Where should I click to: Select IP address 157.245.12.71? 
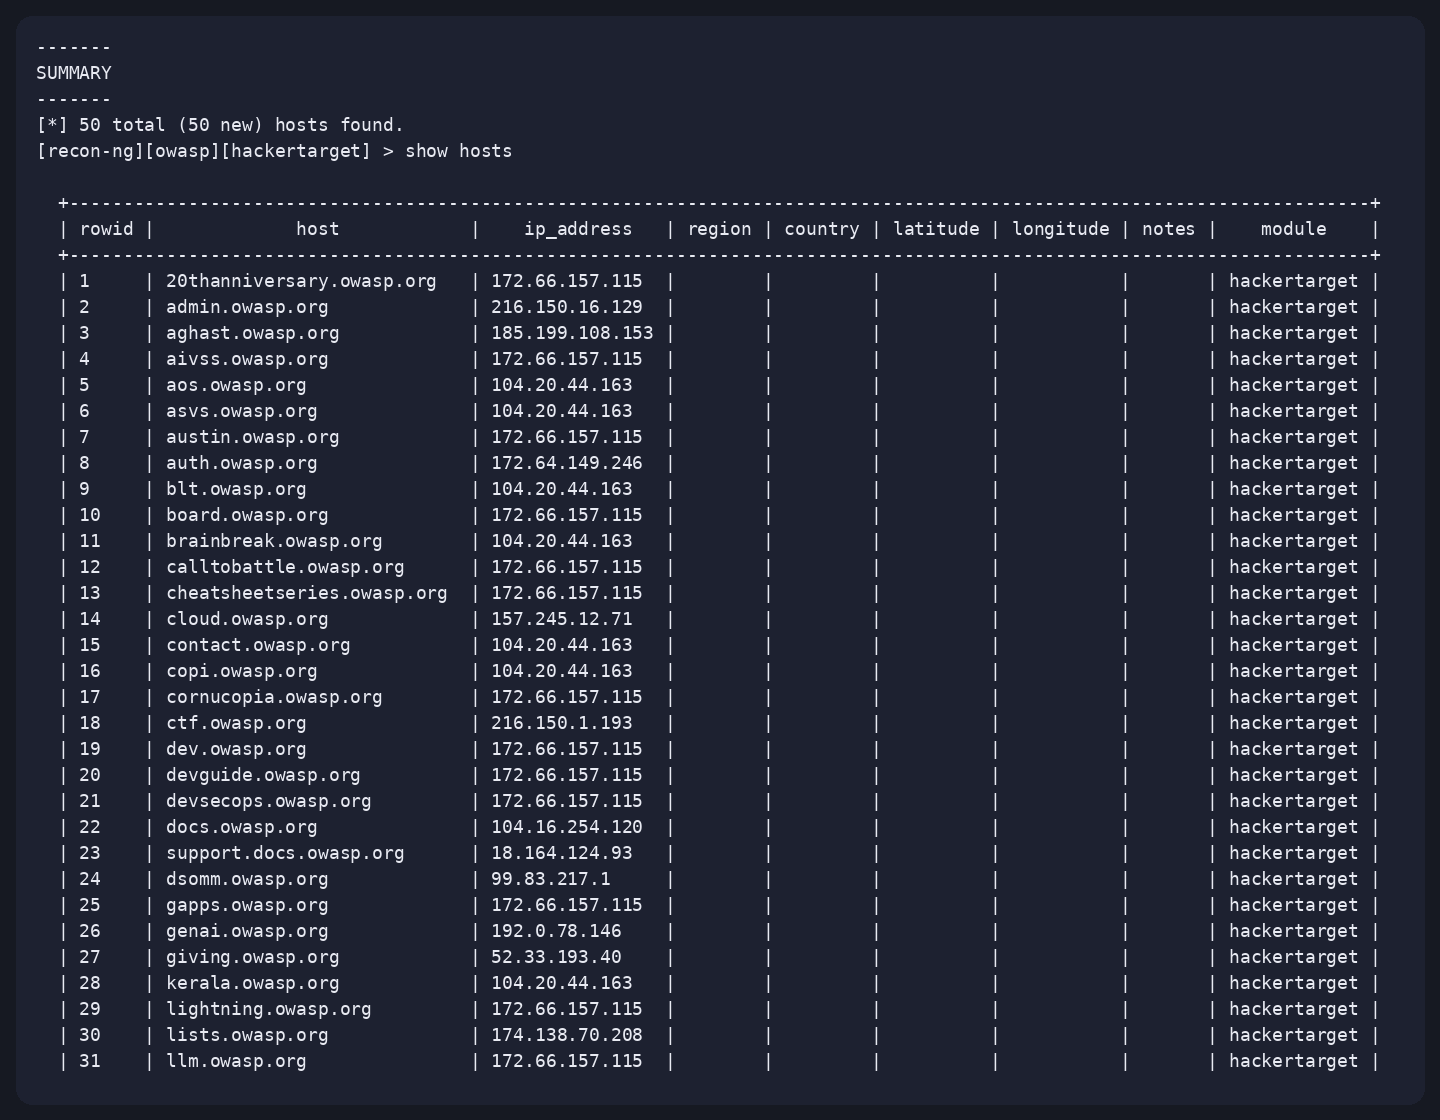pos(562,619)
